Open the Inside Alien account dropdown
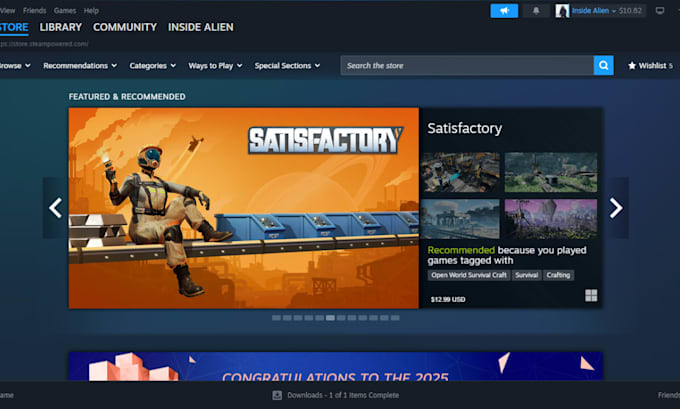 pyautogui.click(x=593, y=11)
